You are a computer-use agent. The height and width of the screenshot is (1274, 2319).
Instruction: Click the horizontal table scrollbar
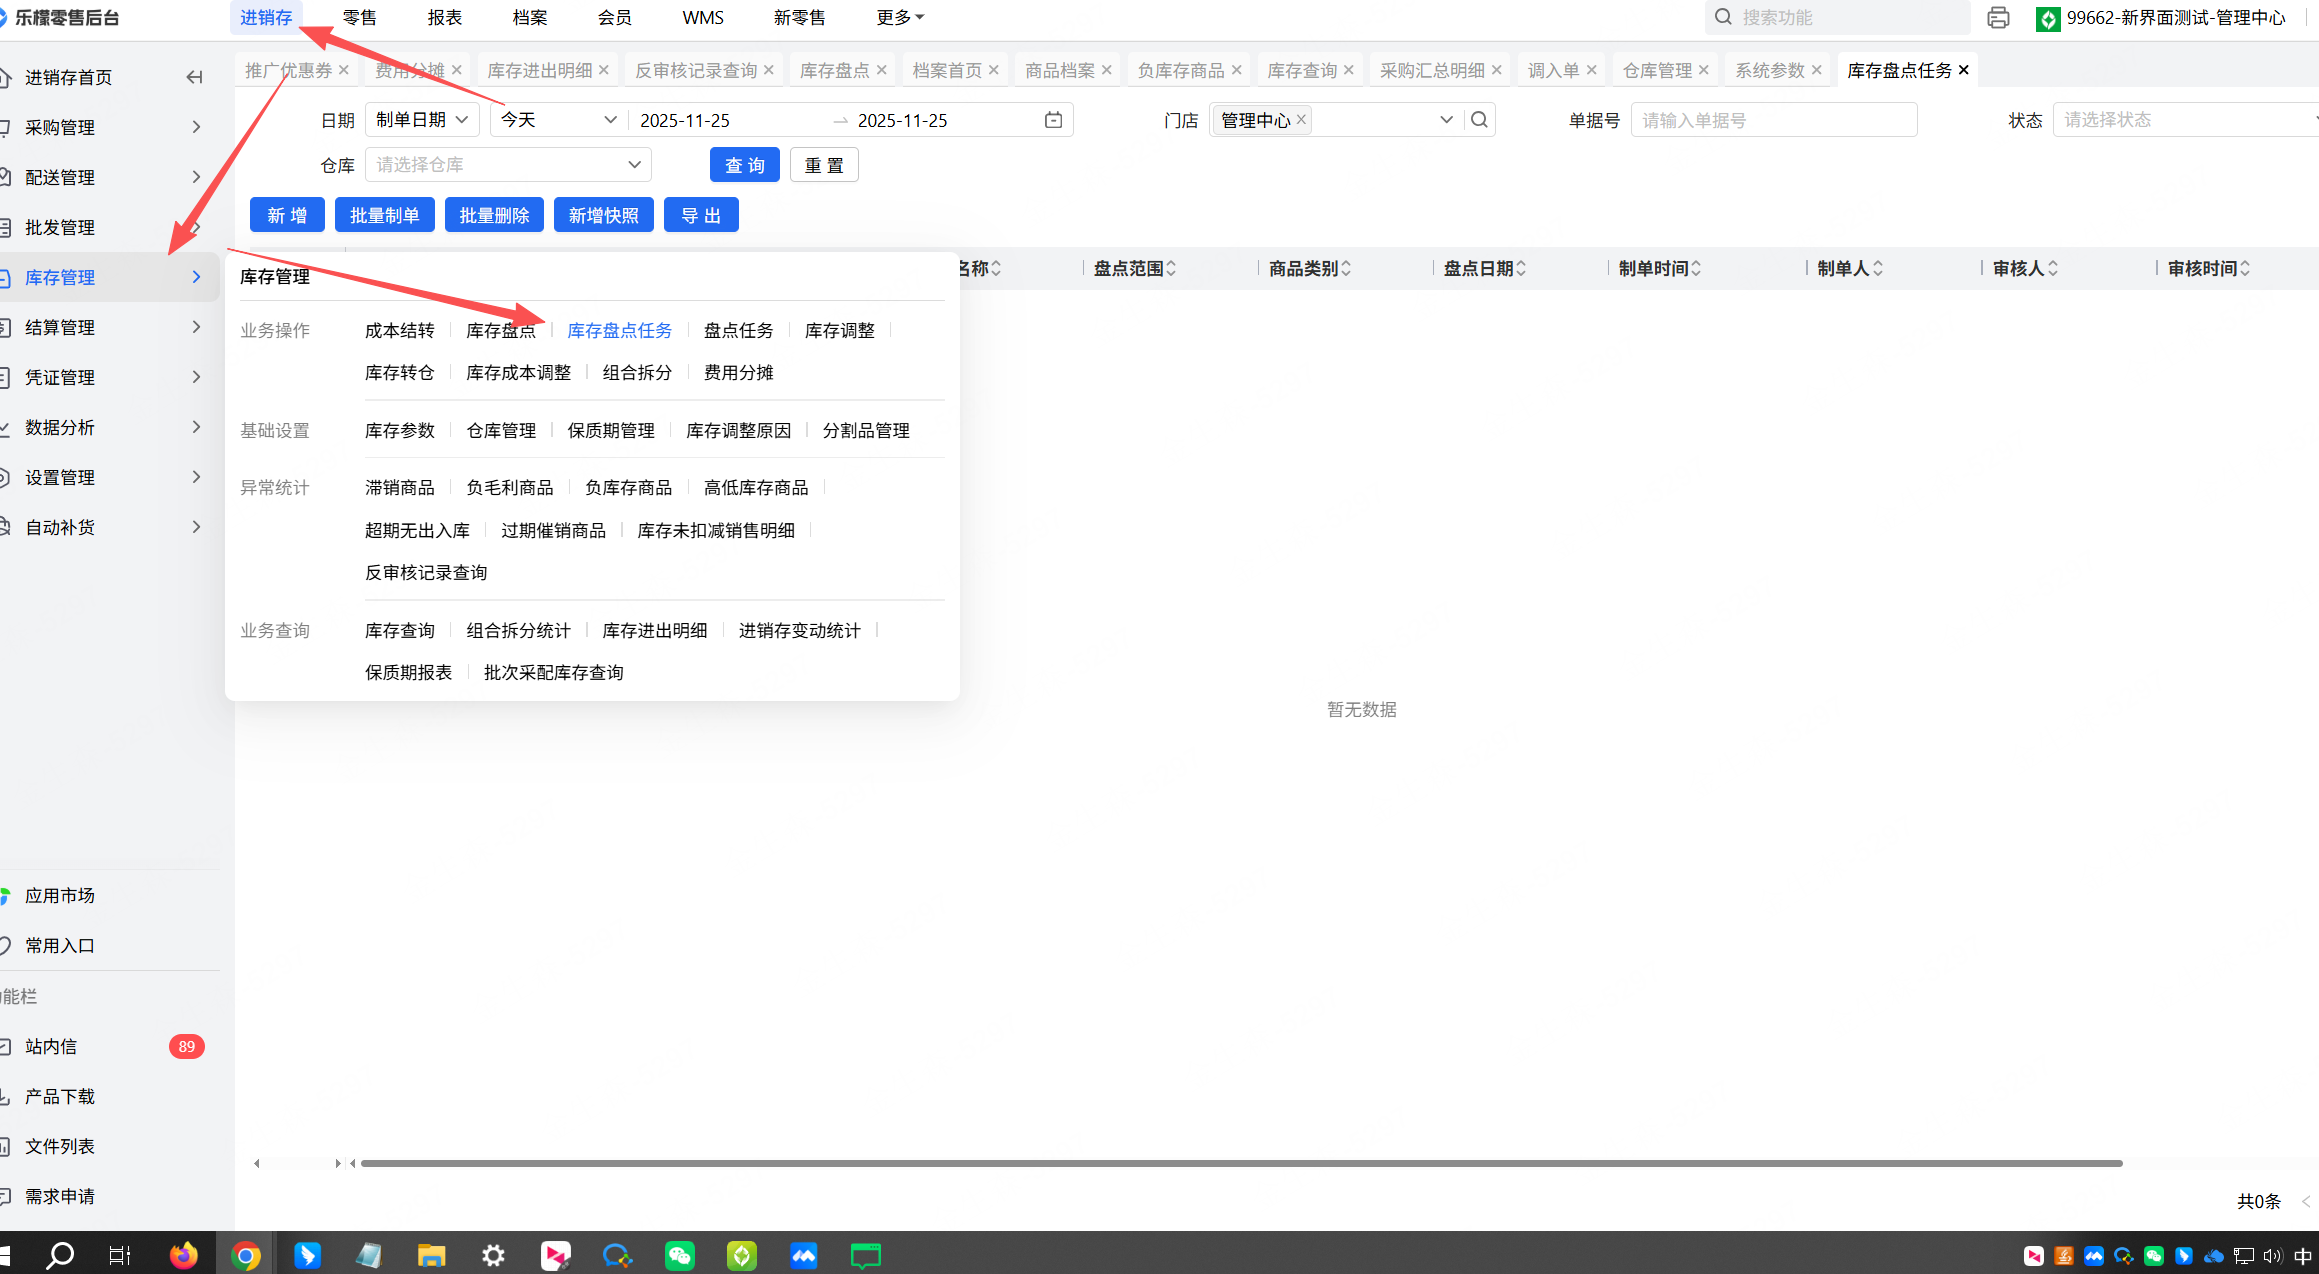click(1240, 1163)
